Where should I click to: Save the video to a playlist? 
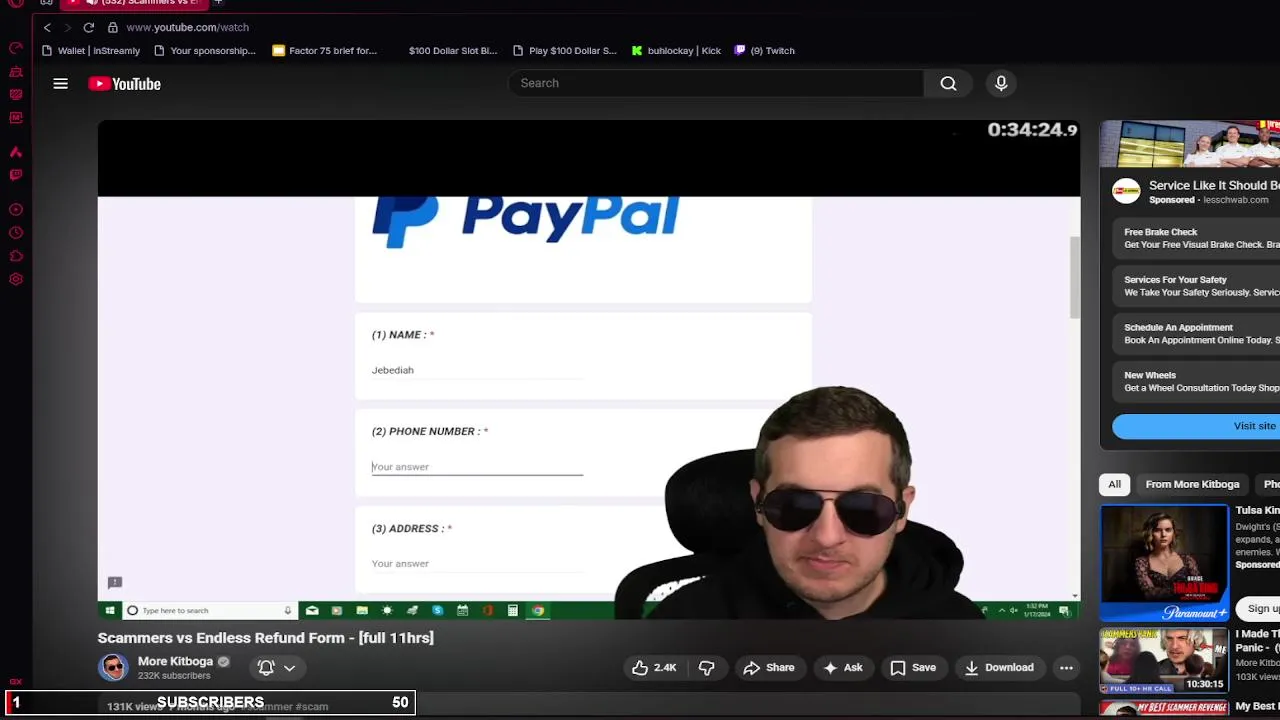click(913, 668)
